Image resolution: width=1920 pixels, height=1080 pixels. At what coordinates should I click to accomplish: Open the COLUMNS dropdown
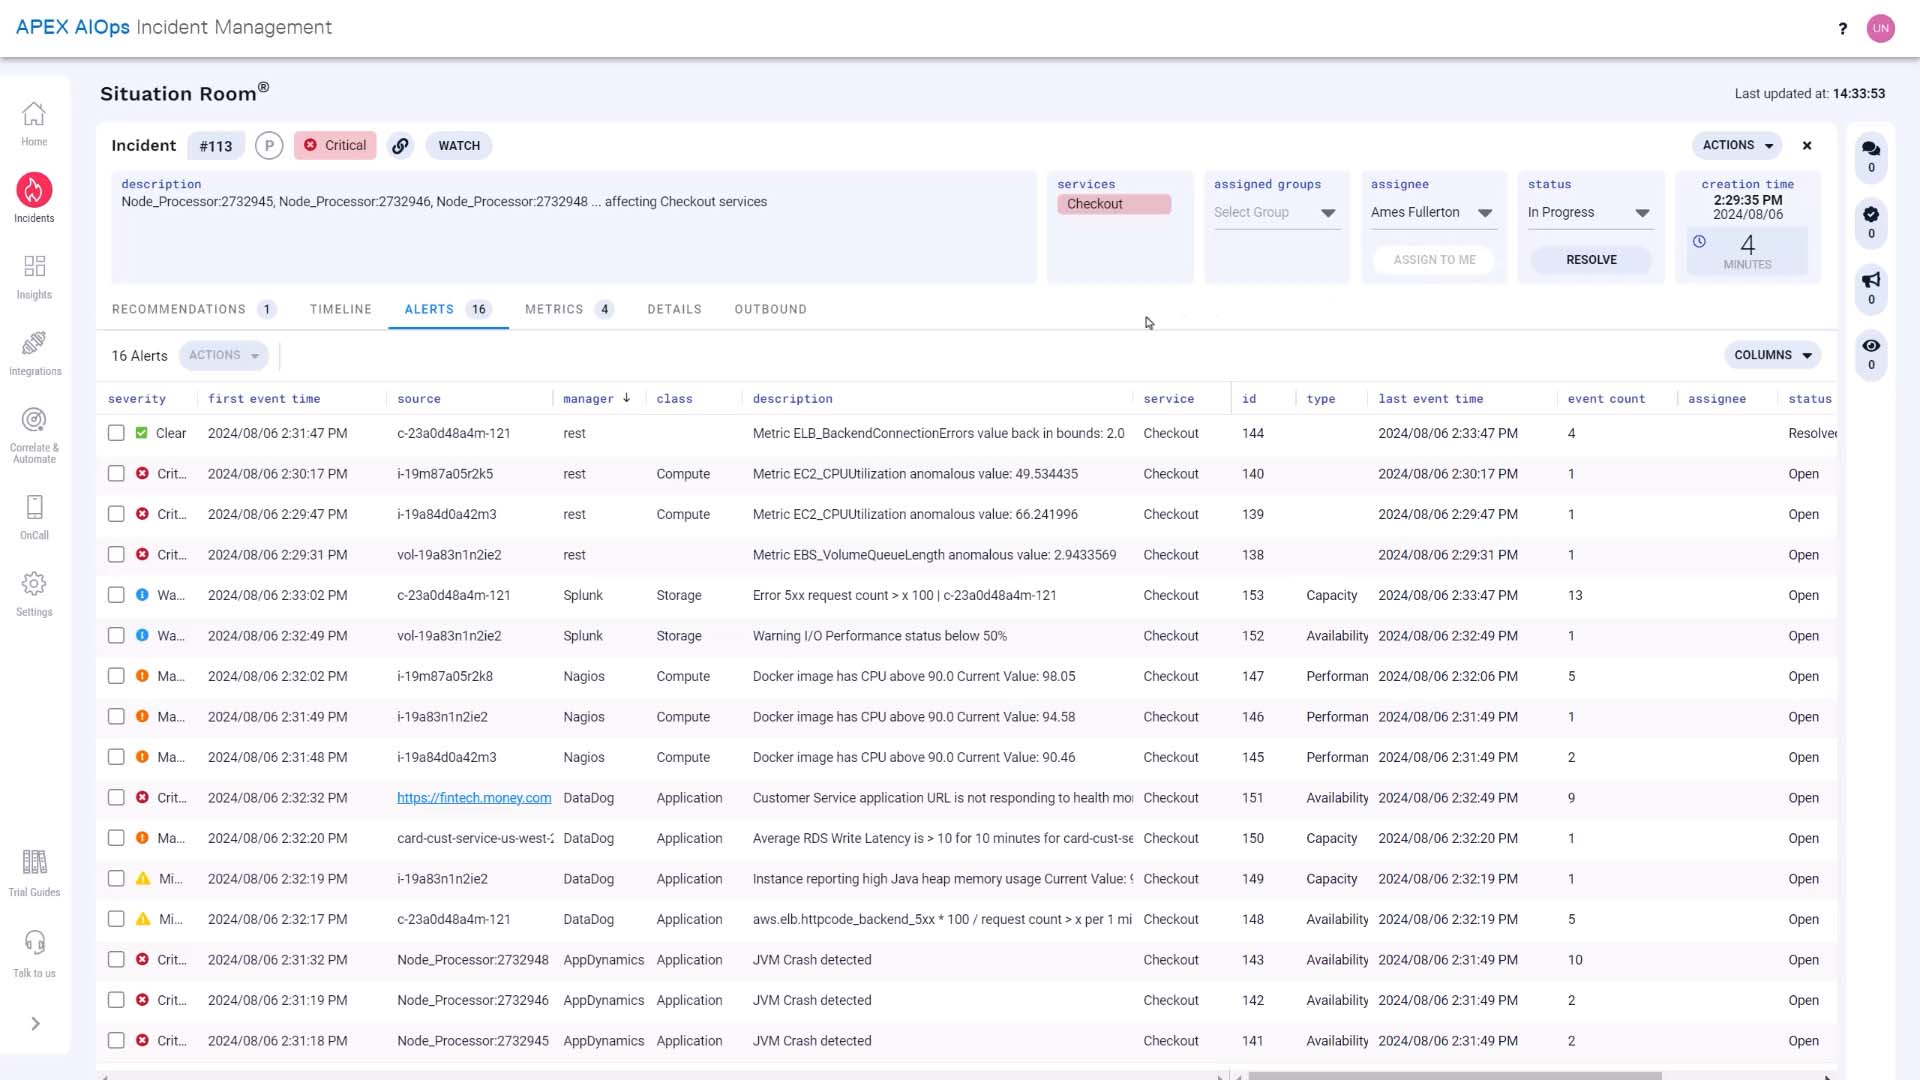point(1772,356)
